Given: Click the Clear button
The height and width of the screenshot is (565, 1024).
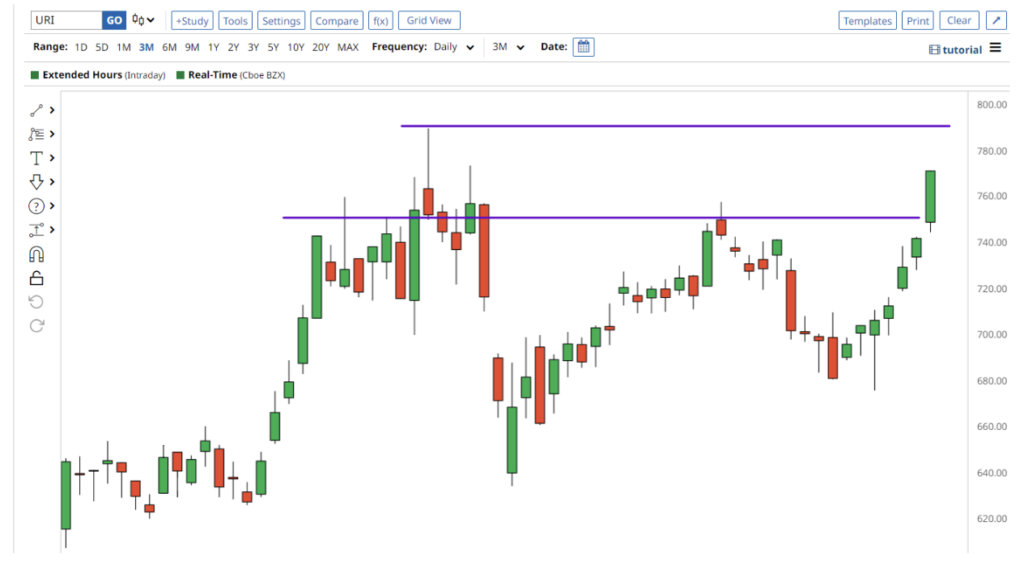Looking at the screenshot, I should 959,20.
